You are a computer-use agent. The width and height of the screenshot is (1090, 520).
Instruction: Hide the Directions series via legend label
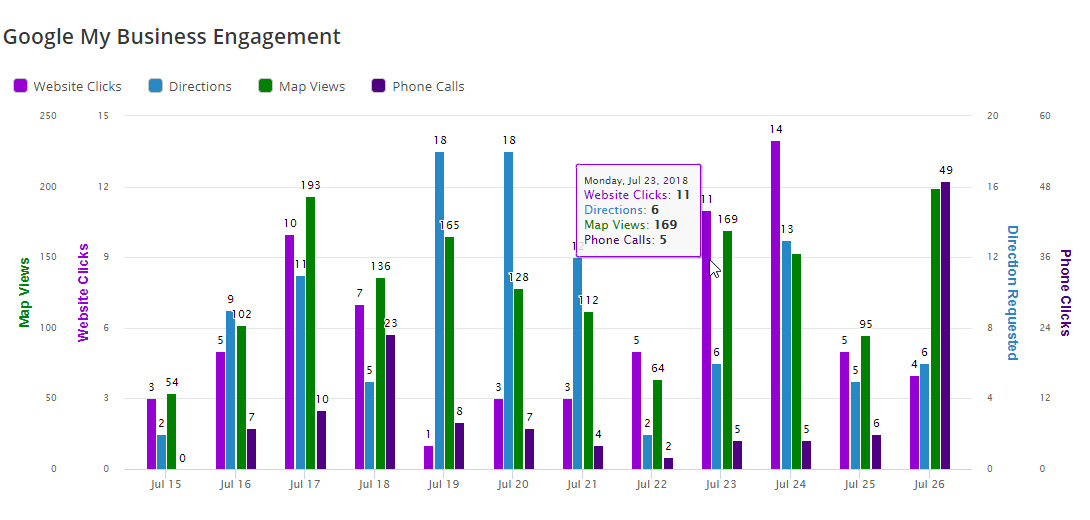pyautogui.click(x=200, y=86)
